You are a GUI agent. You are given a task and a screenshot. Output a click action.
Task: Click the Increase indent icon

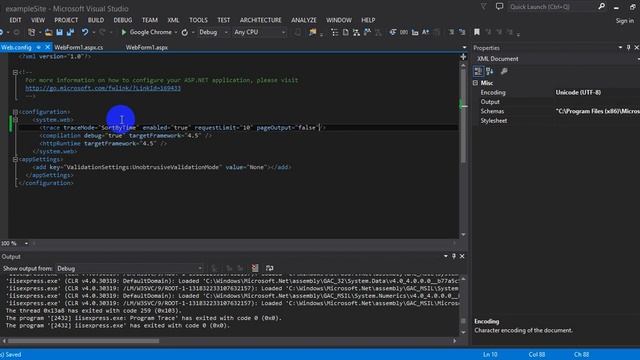coord(462,32)
